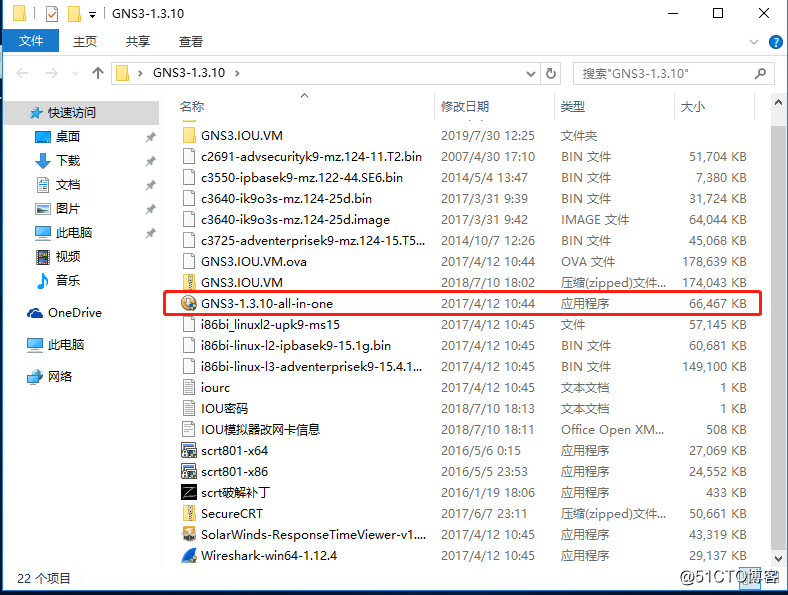
Task: Switch to the 查看 ribbon tab
Action: click(x=191, y=41)
